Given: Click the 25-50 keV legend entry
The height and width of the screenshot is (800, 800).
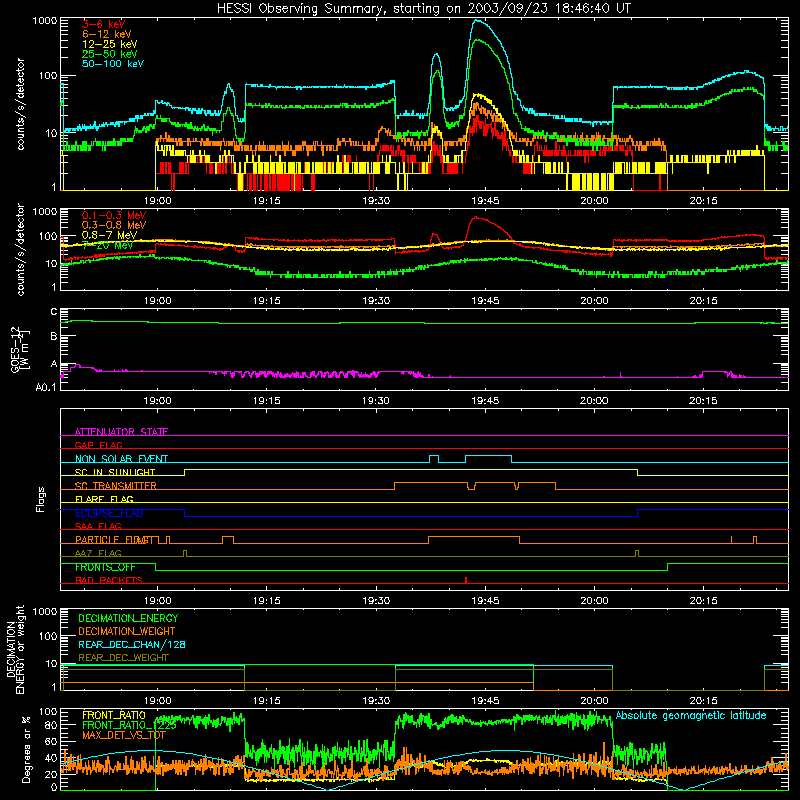Looking at the screenshot, I should (x=110, y=54).
